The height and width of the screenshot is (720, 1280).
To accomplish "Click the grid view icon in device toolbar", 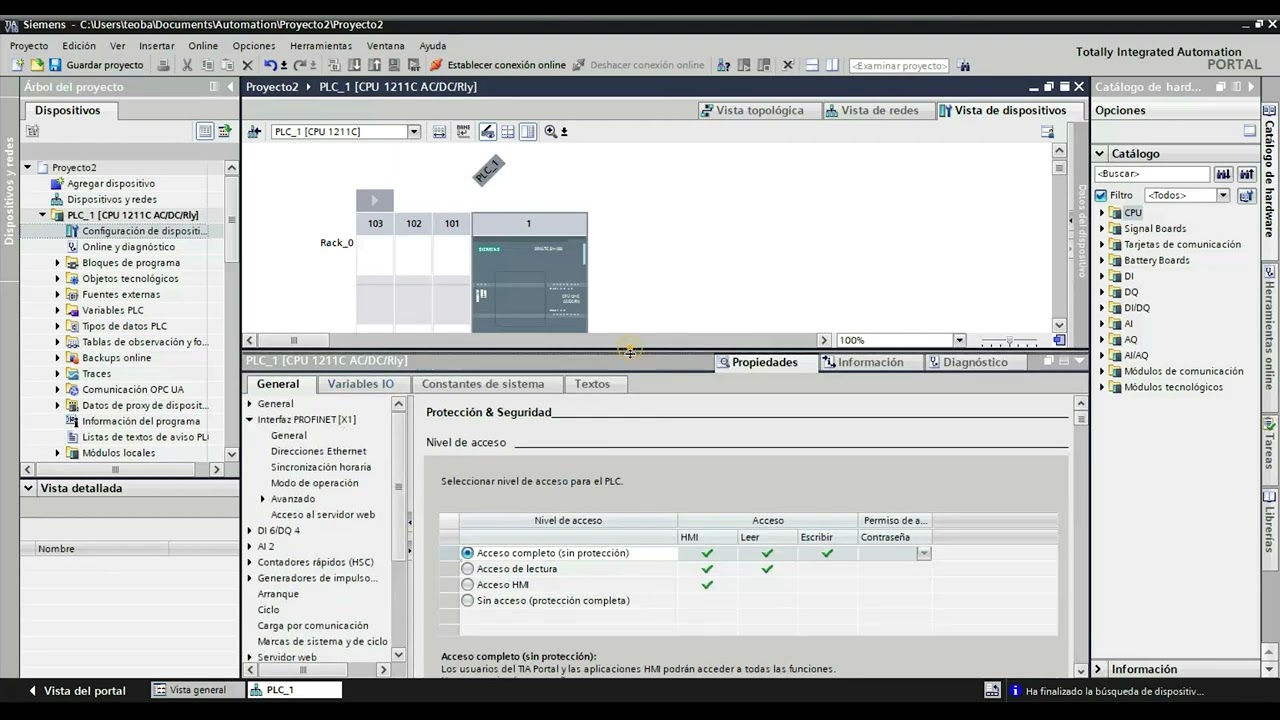I will [508, 132].
